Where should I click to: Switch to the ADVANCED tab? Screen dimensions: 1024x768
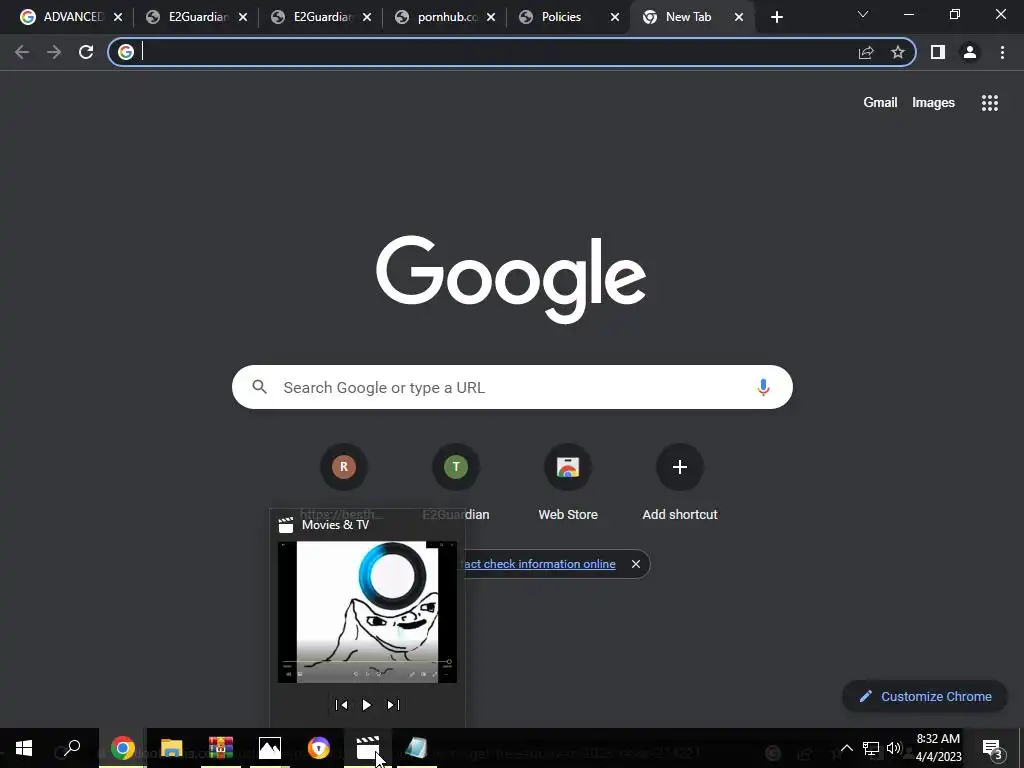[62, 17]
